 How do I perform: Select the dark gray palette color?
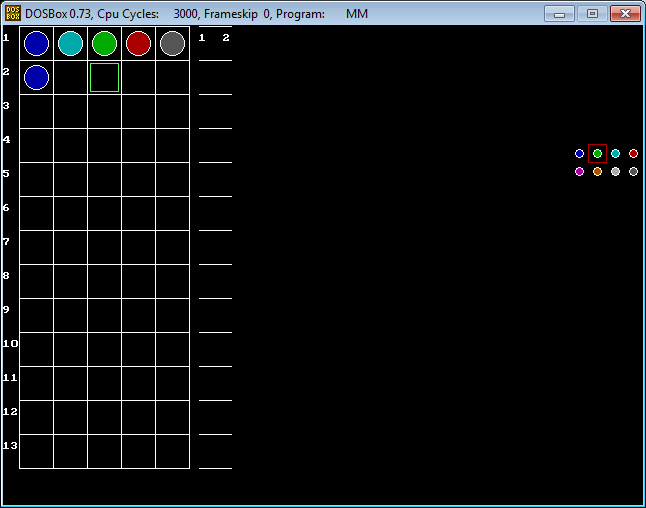633,172
